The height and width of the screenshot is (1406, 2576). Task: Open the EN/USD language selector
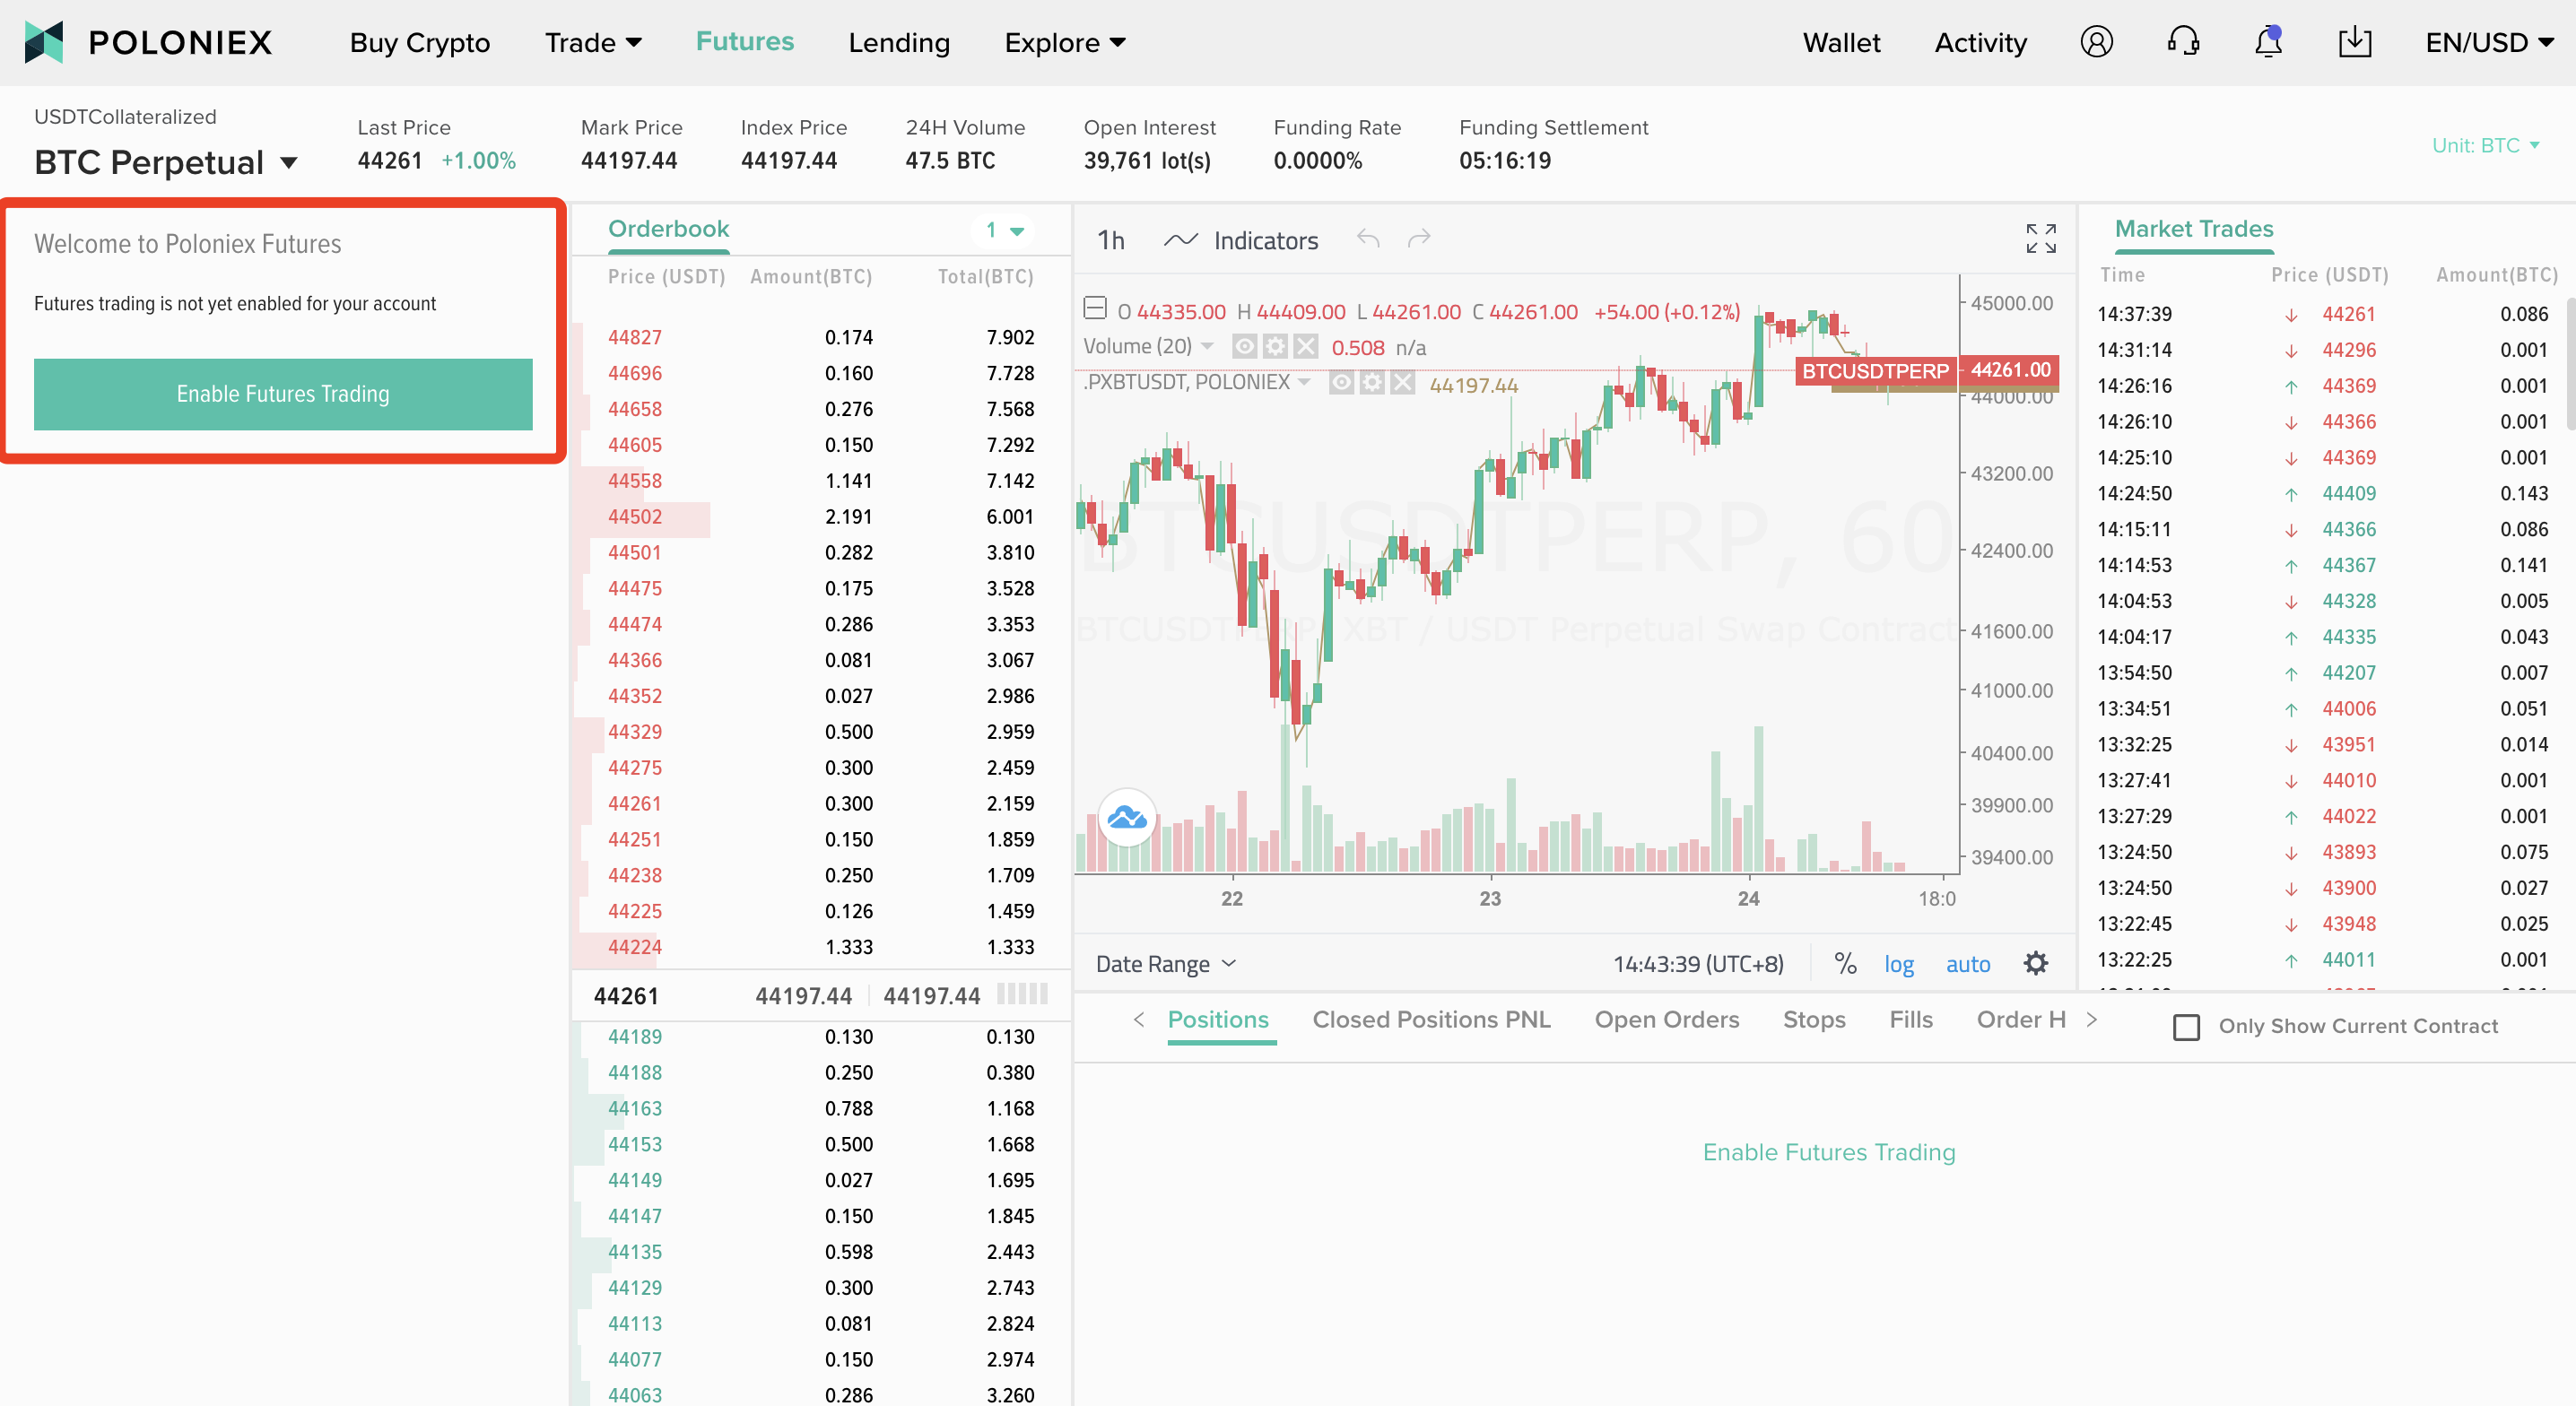point(2489,43)
